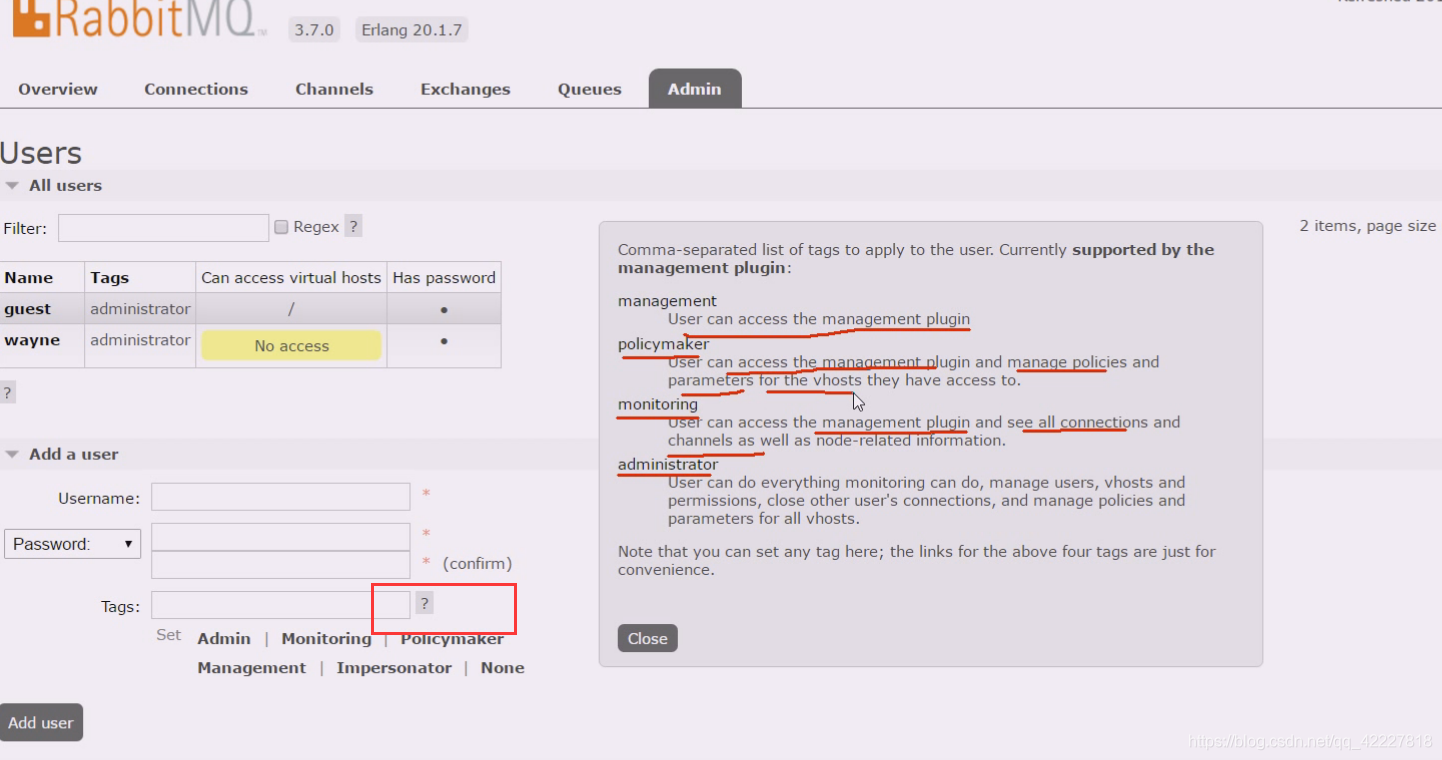Image resolution: width=1442 pixels, height=760 pixels.
Task: Click the administrator tag of guest
Action: click(x=140, y=309)
